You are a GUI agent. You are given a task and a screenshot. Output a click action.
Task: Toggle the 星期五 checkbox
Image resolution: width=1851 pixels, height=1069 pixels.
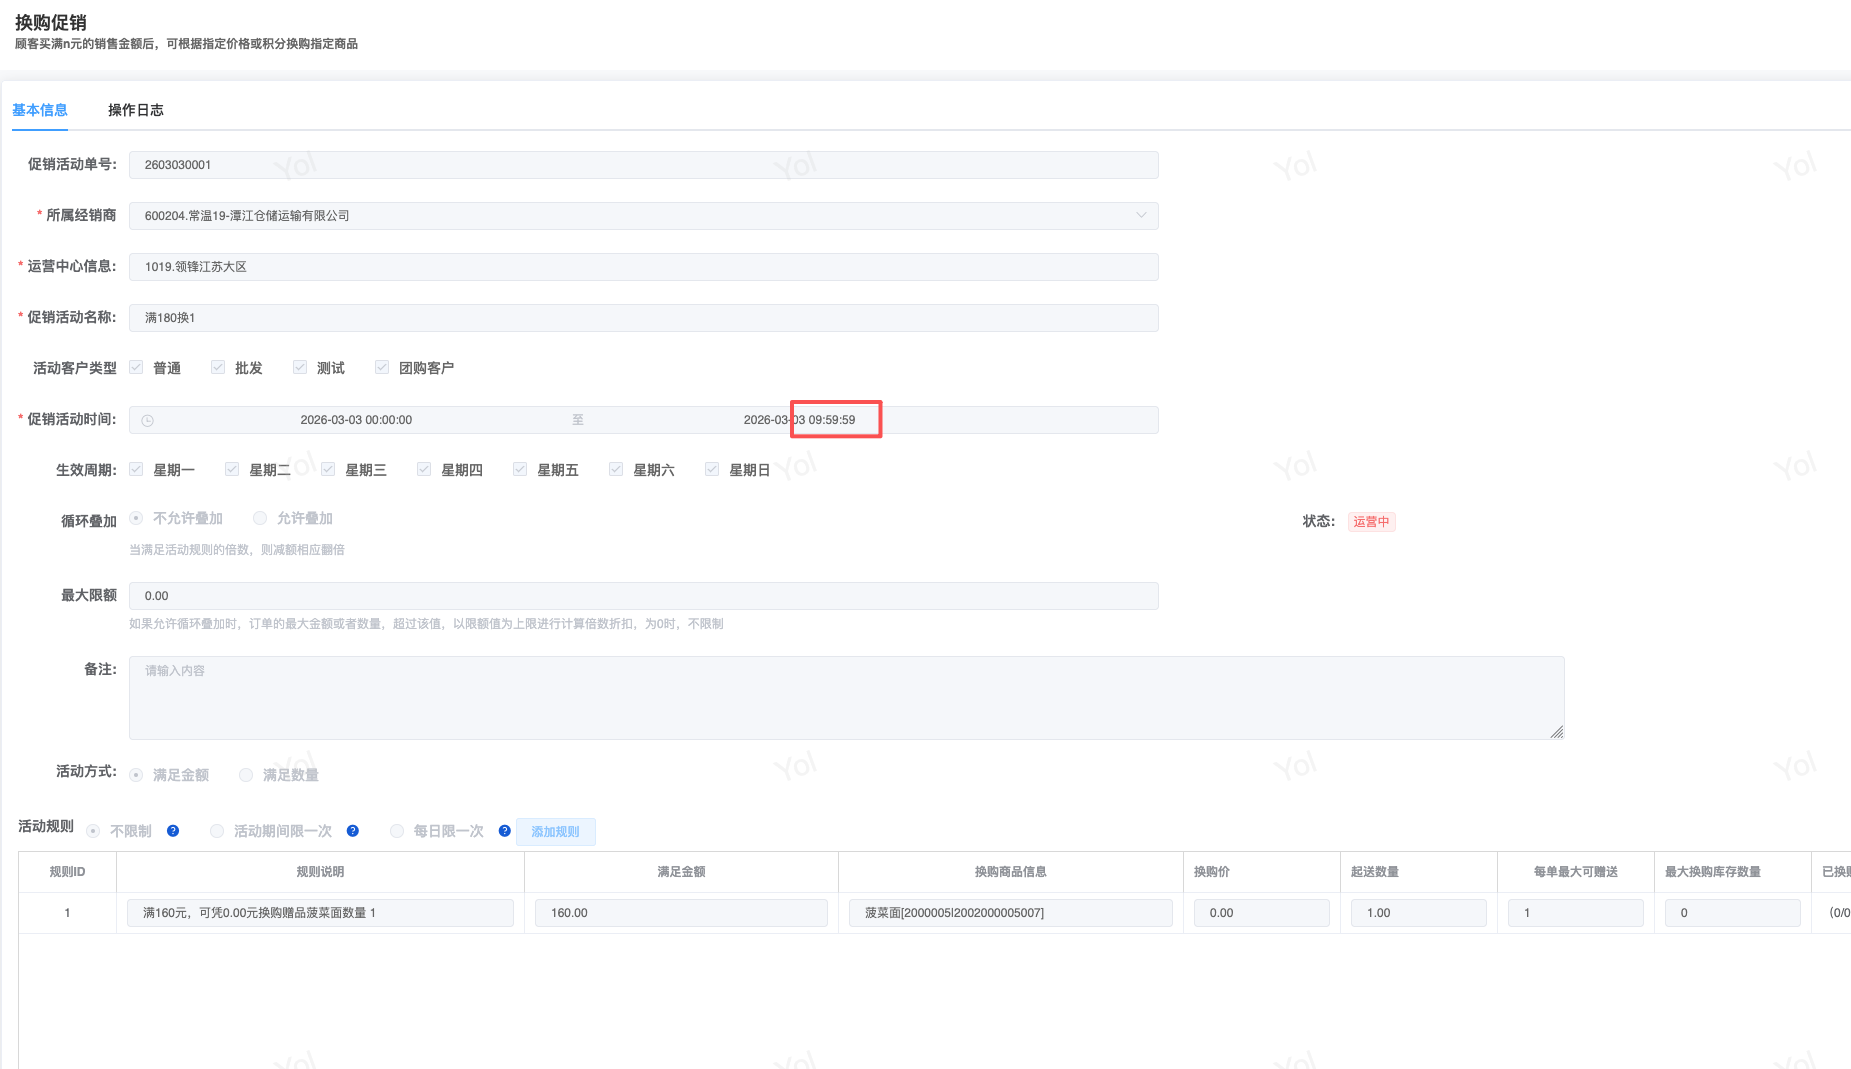(520, 469)
